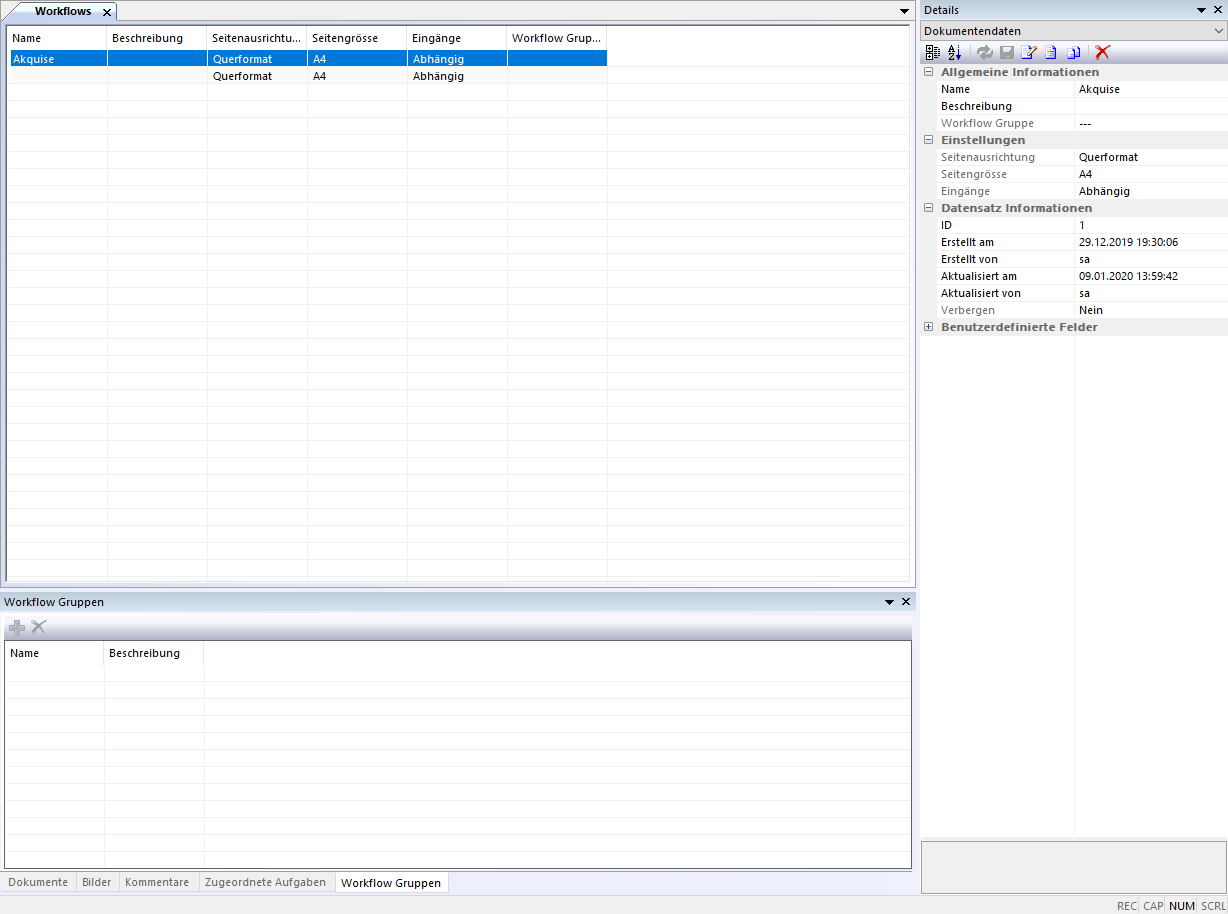Open the Dokumentendaten dropdown
Image resolution: width=1228 pixels, height=914 pixels.
pyautogui.click(x=1218, y=31)
